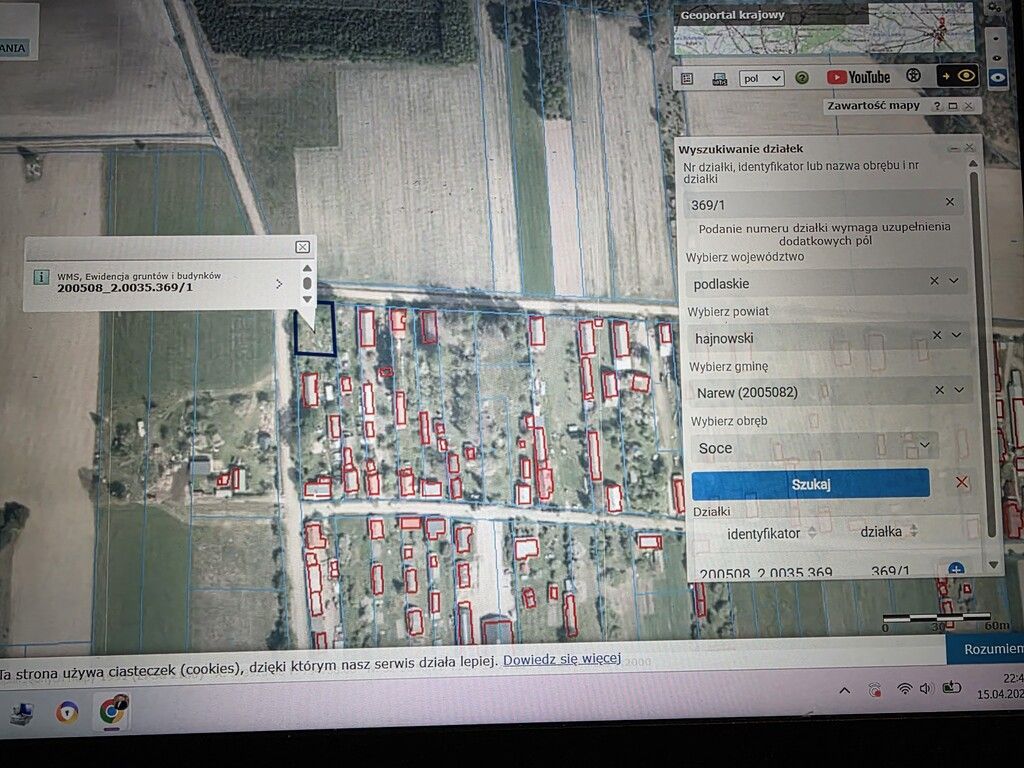The height and width of the screenshot is (768, 1024).
Task: Open the battery status icon
Action: click(x=952, y=686)
